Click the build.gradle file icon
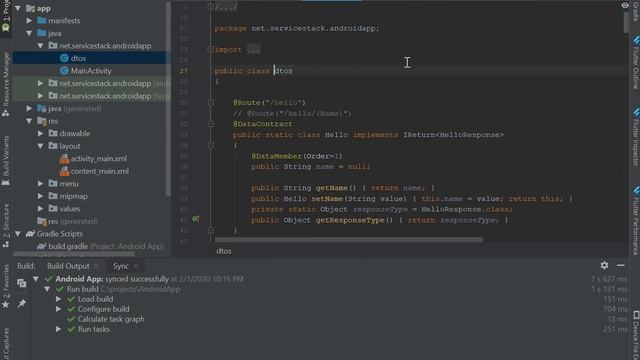The width and height of the screenshot is (640, 360). tap(41, 247)
